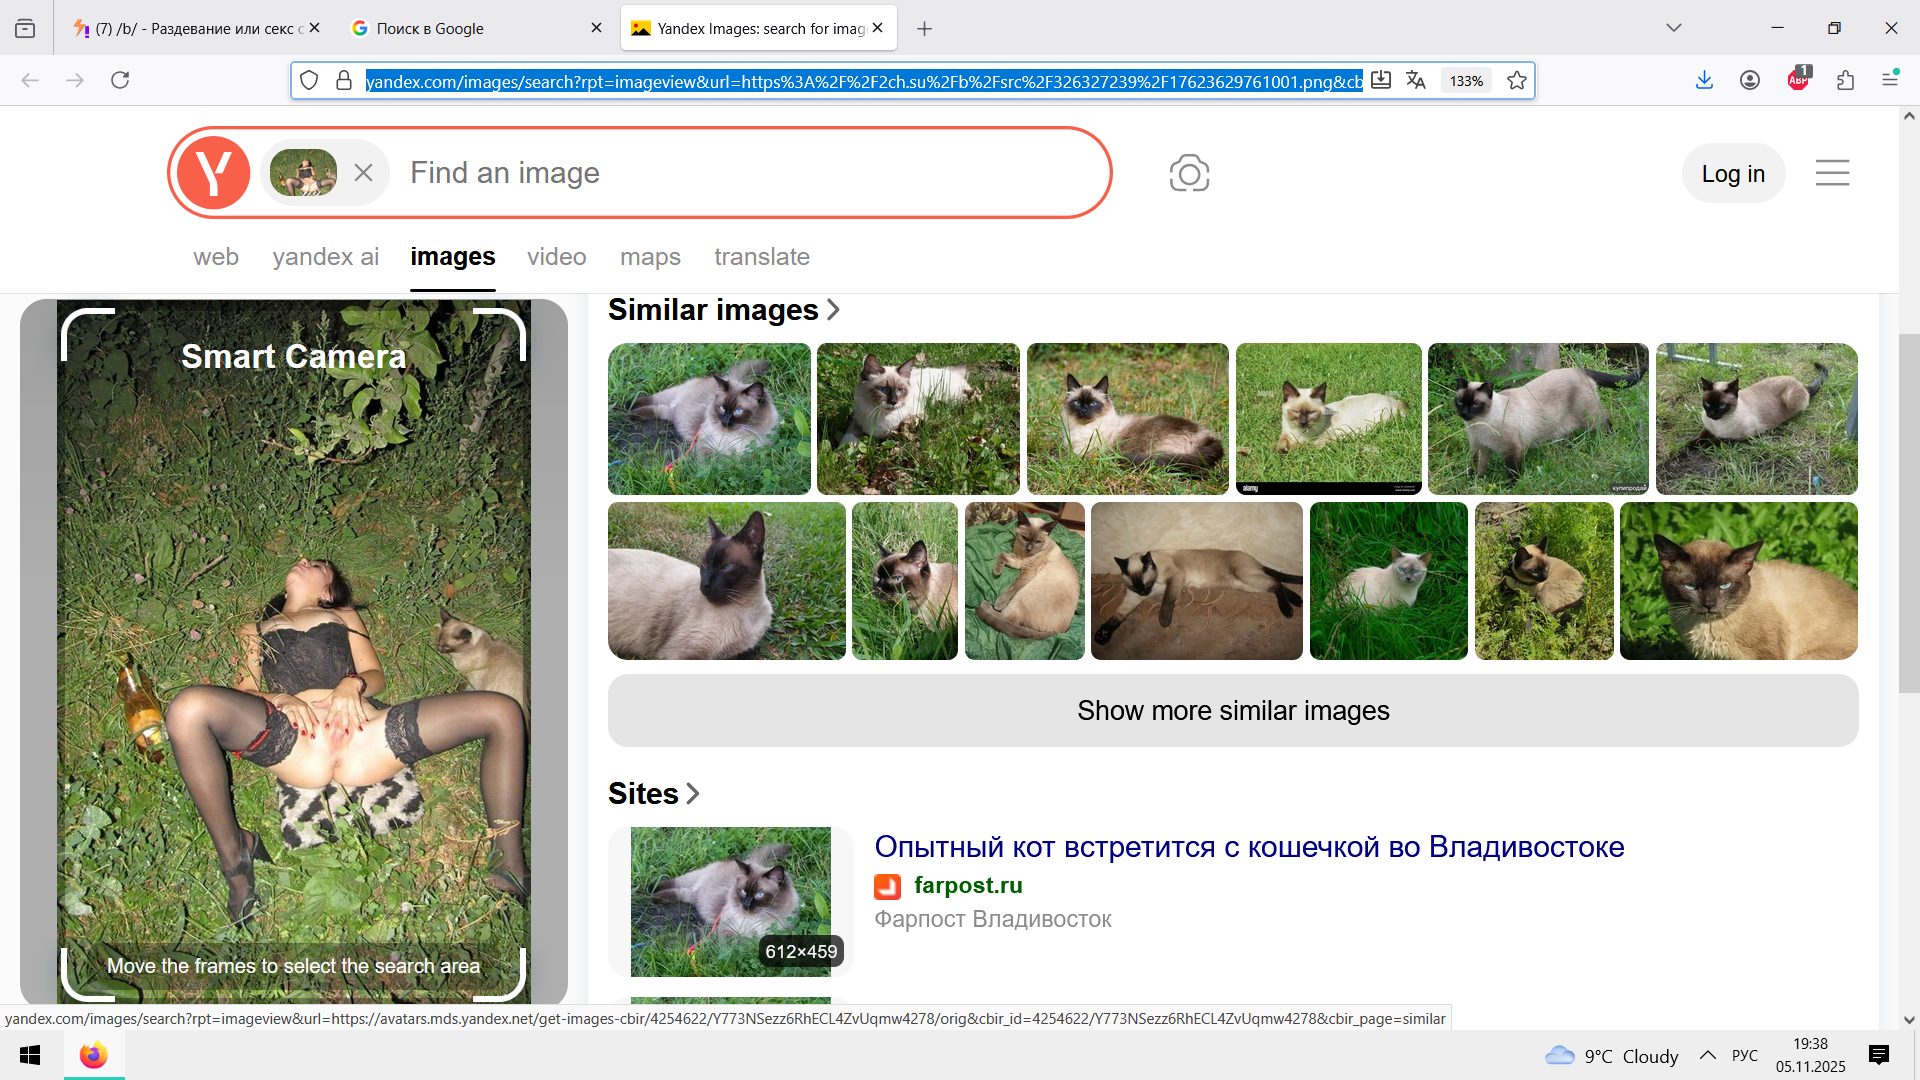Expand Similar images section arrow
The image size is (1920, 1080).
[x=834, y=310]
